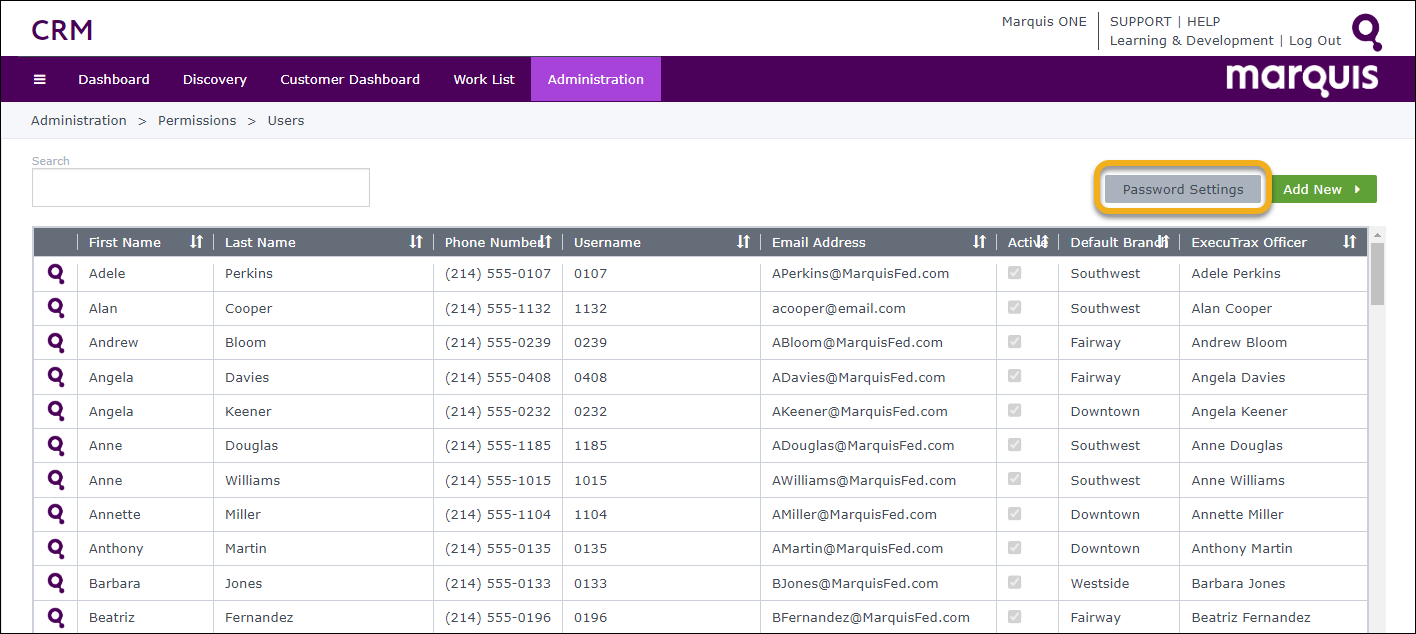The image size is (1416, 634).
Task: Sort by Default Branch column arrows
Action: (1162, 242)
